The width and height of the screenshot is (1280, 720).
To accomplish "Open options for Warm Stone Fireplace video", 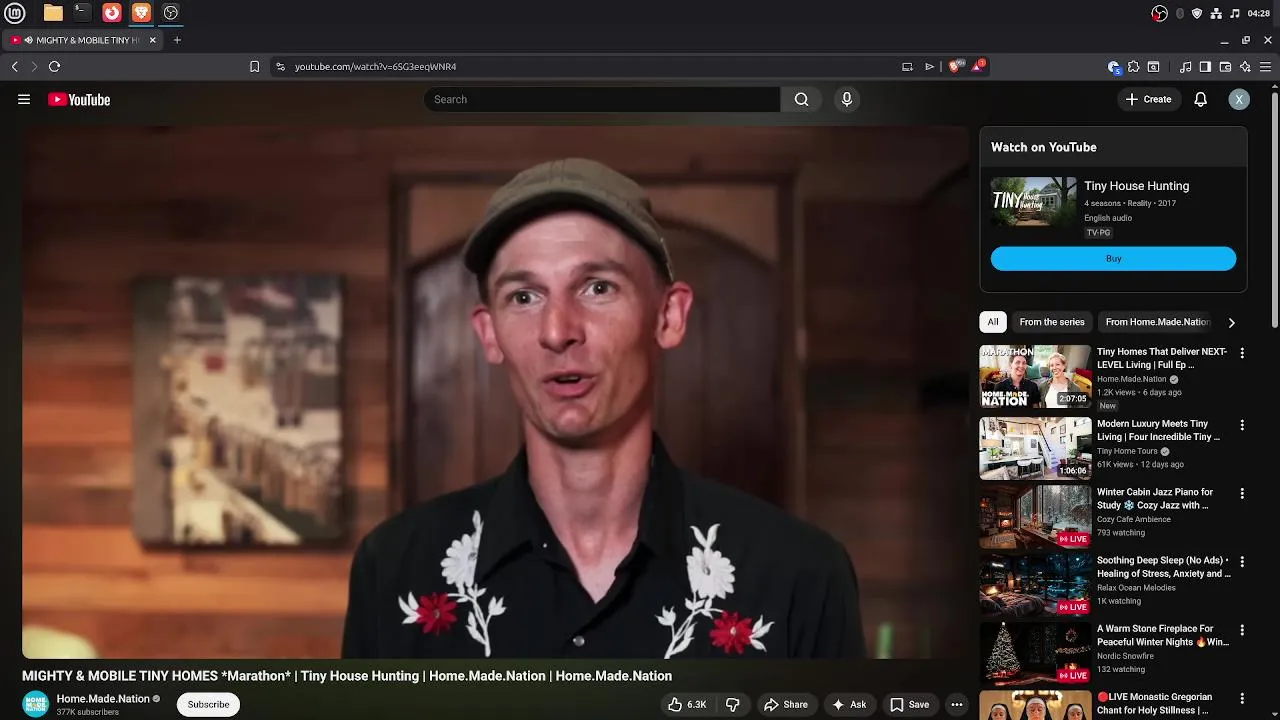I will (1242, 630).
